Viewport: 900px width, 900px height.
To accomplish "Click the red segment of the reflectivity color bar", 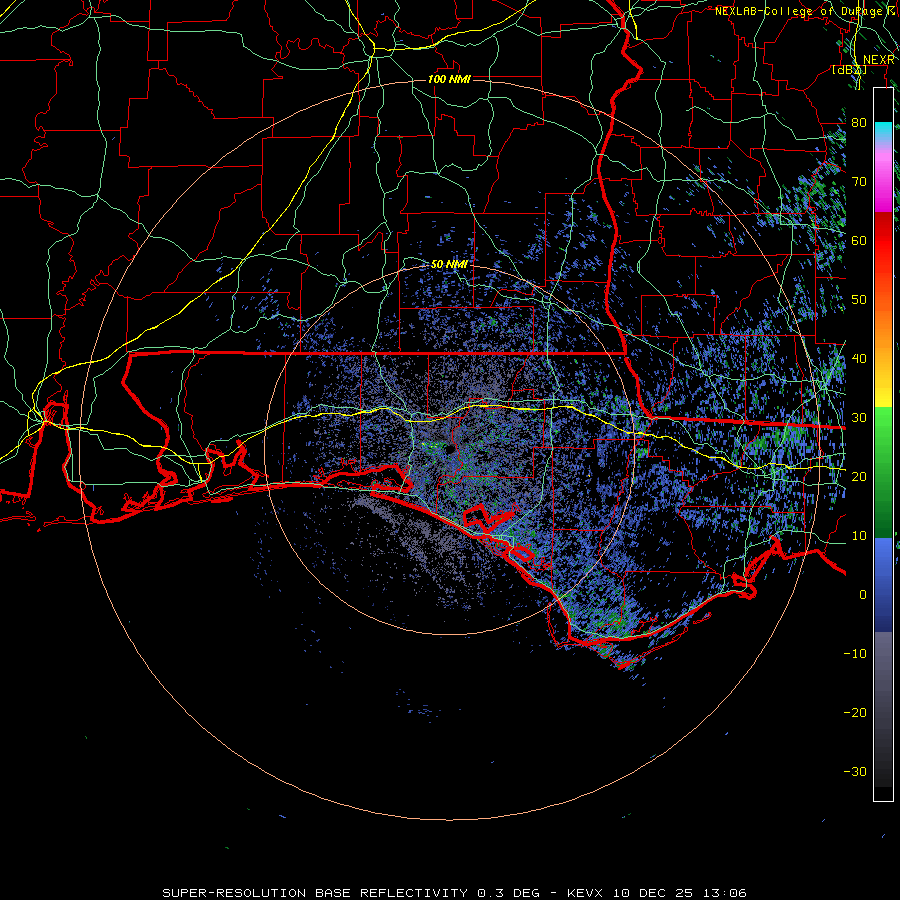I will [883, 242].
